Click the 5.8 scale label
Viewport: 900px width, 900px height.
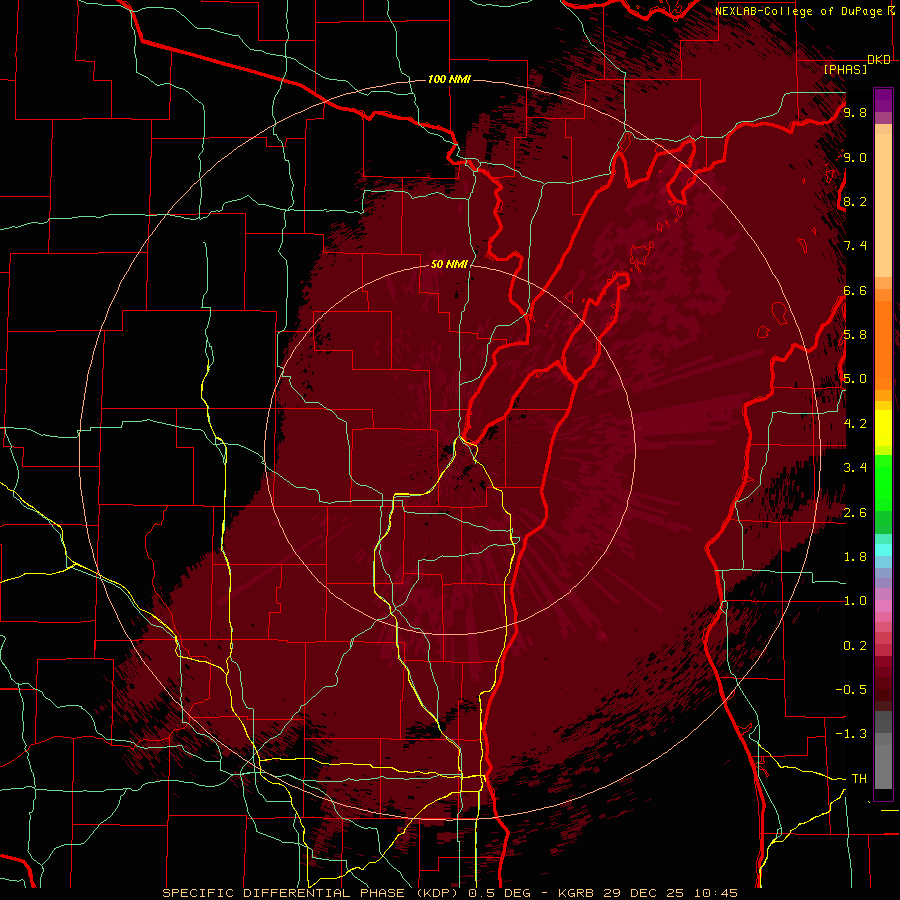(855, 335)
